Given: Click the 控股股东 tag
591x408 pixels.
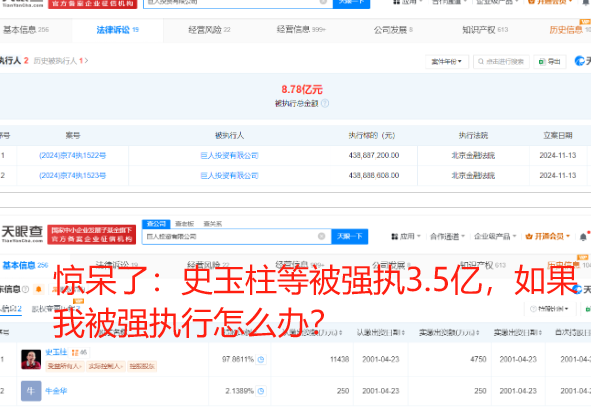Looking at the screenshot, I should click(142, 366).
